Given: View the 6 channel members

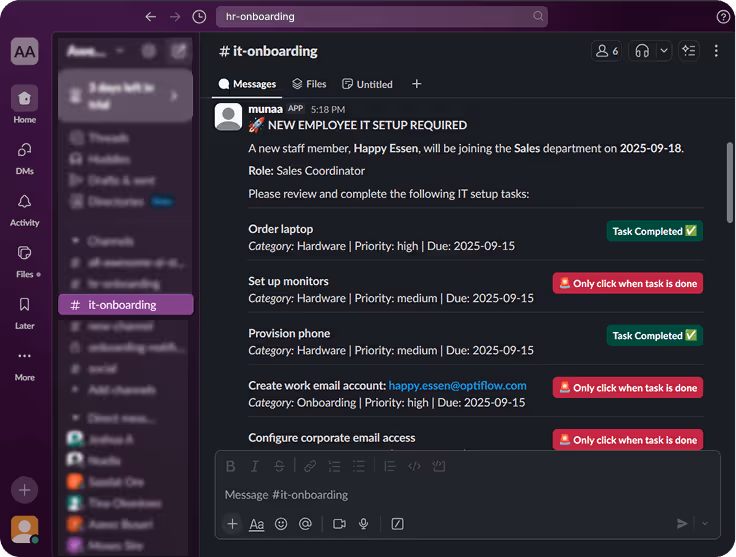Looking at the screenshot, I should click(x=606, y=51).
